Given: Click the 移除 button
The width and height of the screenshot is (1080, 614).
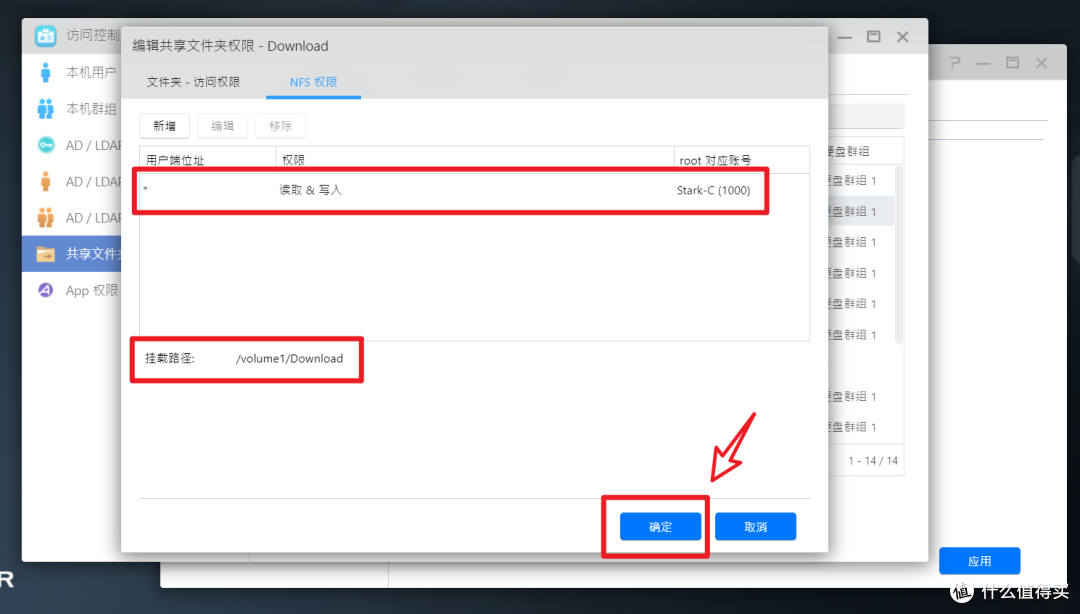Looking at the screenshot, I should coord(280,126).
